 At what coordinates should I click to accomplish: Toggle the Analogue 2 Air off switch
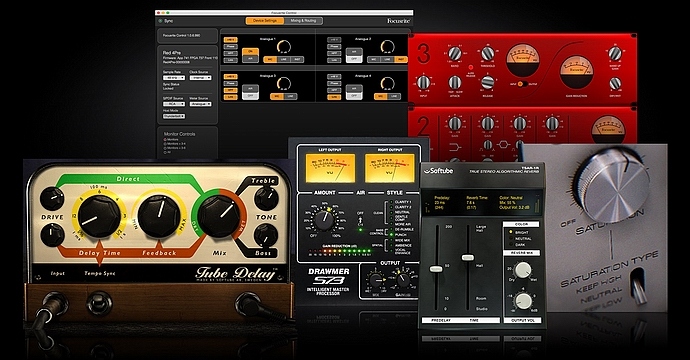[353, 59]
